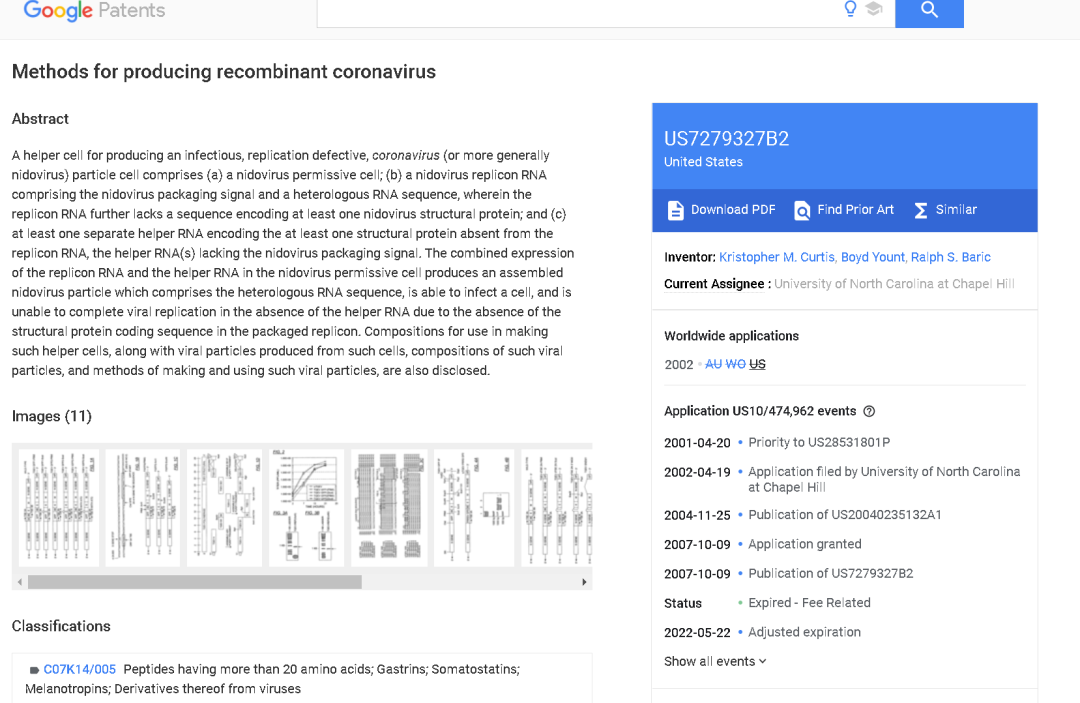
Task: Expand Show all events
Action: pyautogui.click(x=715, y=661)
